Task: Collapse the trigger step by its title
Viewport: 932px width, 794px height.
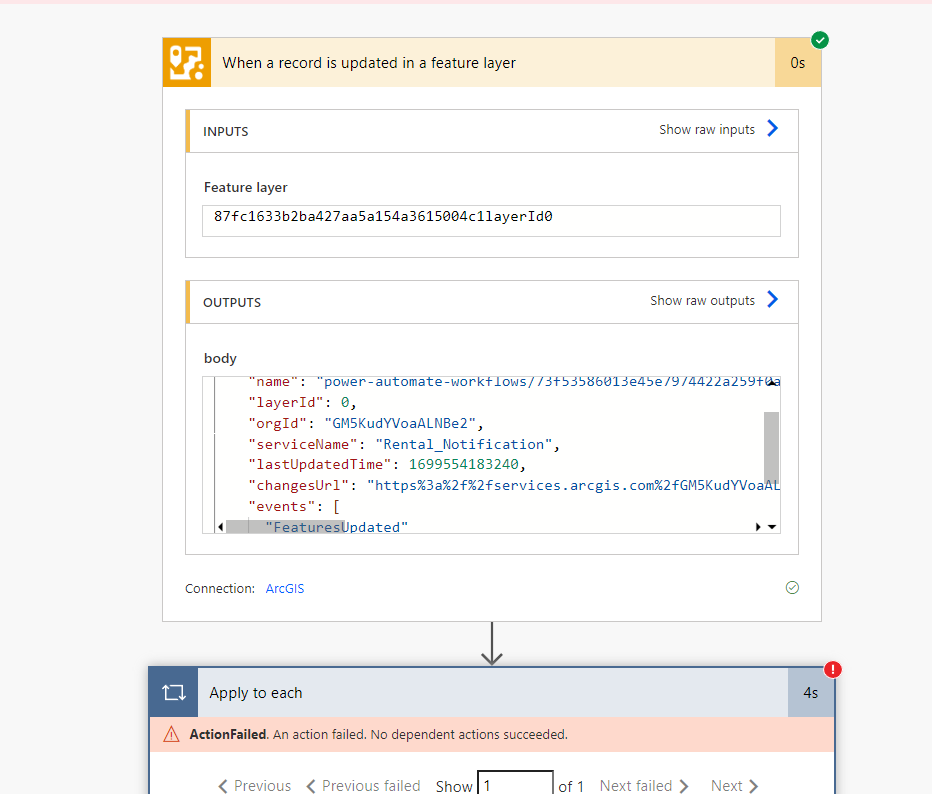Action: (369, 63)
